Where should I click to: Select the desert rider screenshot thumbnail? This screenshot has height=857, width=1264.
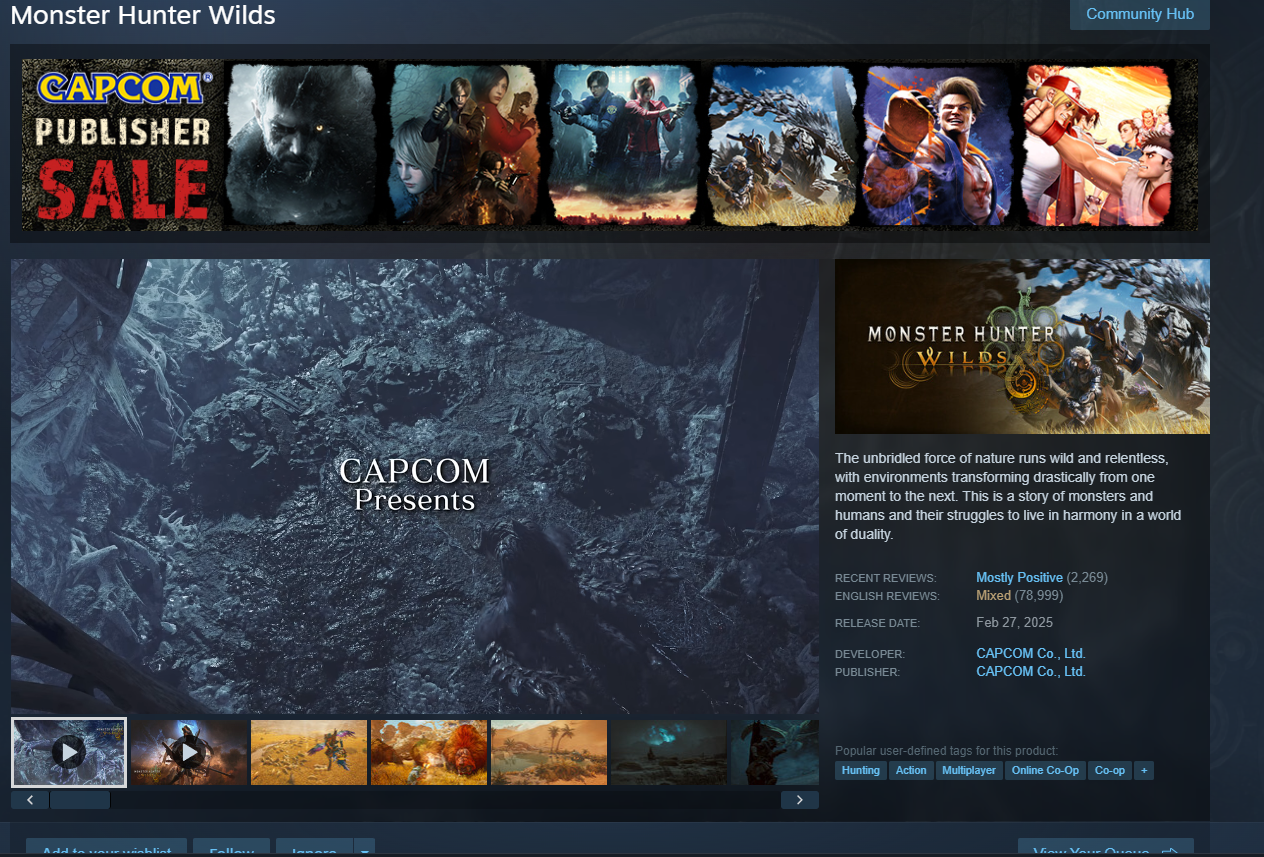click(x=309, y=752)
